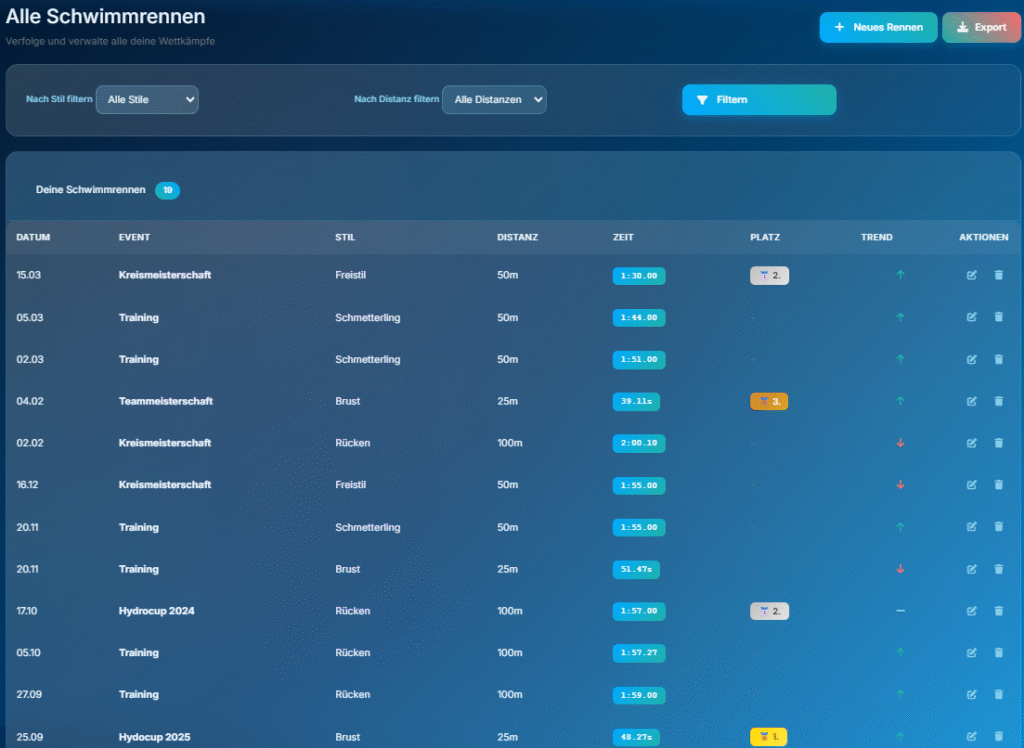Image resolution: width=1024 pixels, height=748 pixels.
Task: Click edit icon for 05.10 Training row
Action: [971, 653]
